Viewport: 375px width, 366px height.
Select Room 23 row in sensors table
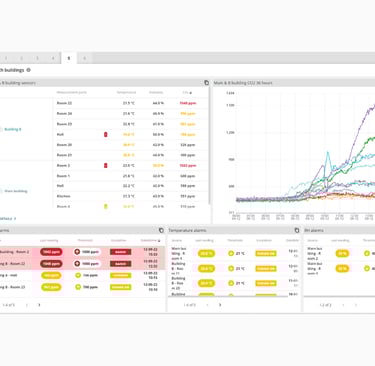(131, 124)
